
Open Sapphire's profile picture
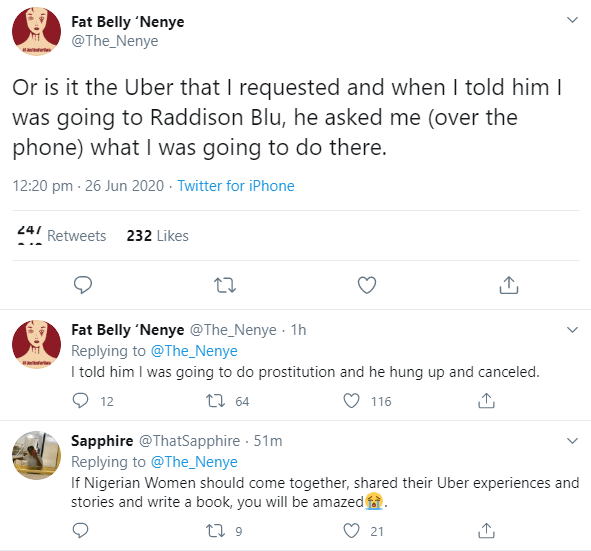[37, 455]
